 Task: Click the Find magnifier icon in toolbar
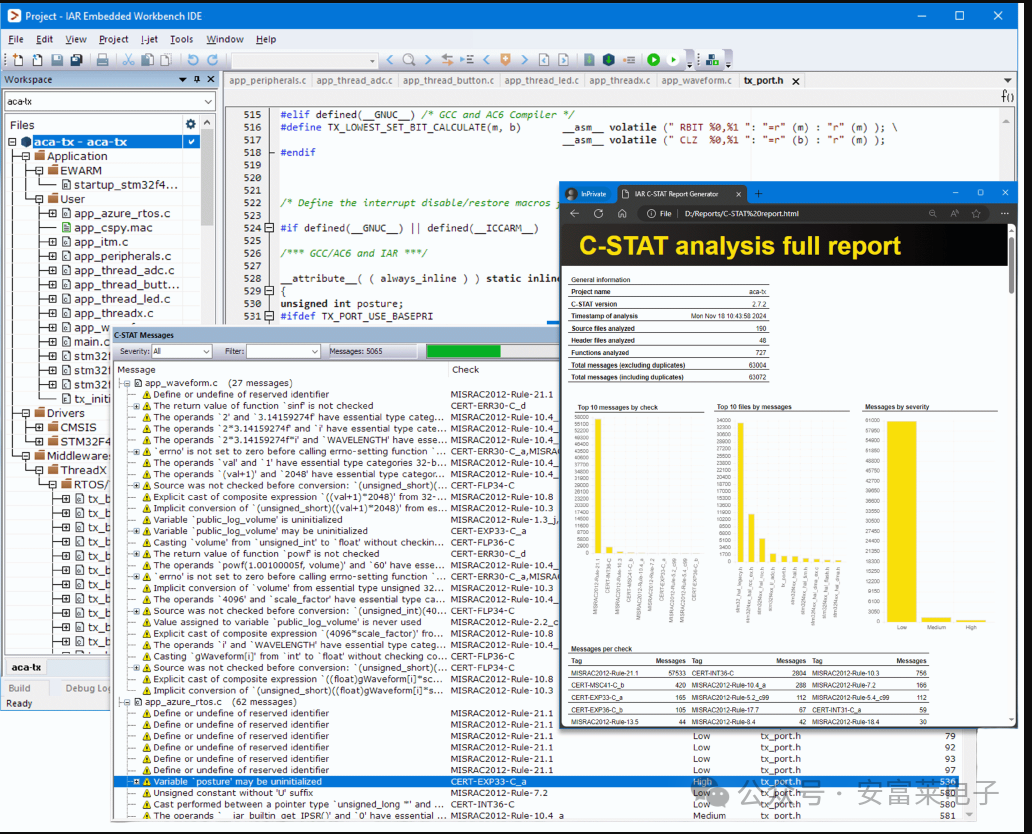[x=409, y=60]
